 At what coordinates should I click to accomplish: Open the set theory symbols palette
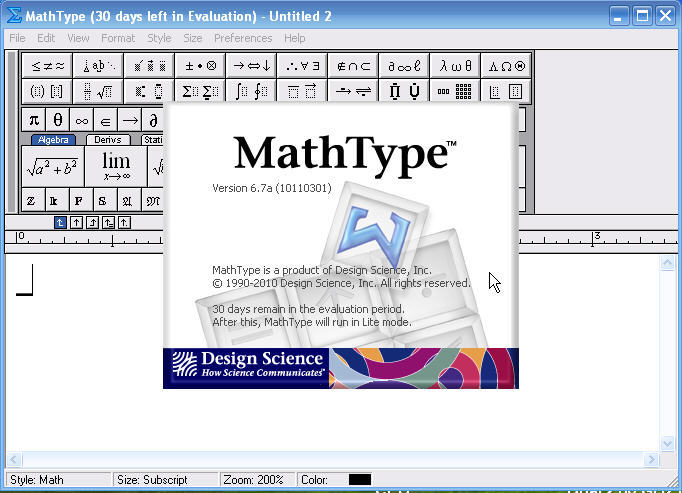(353, 66)
